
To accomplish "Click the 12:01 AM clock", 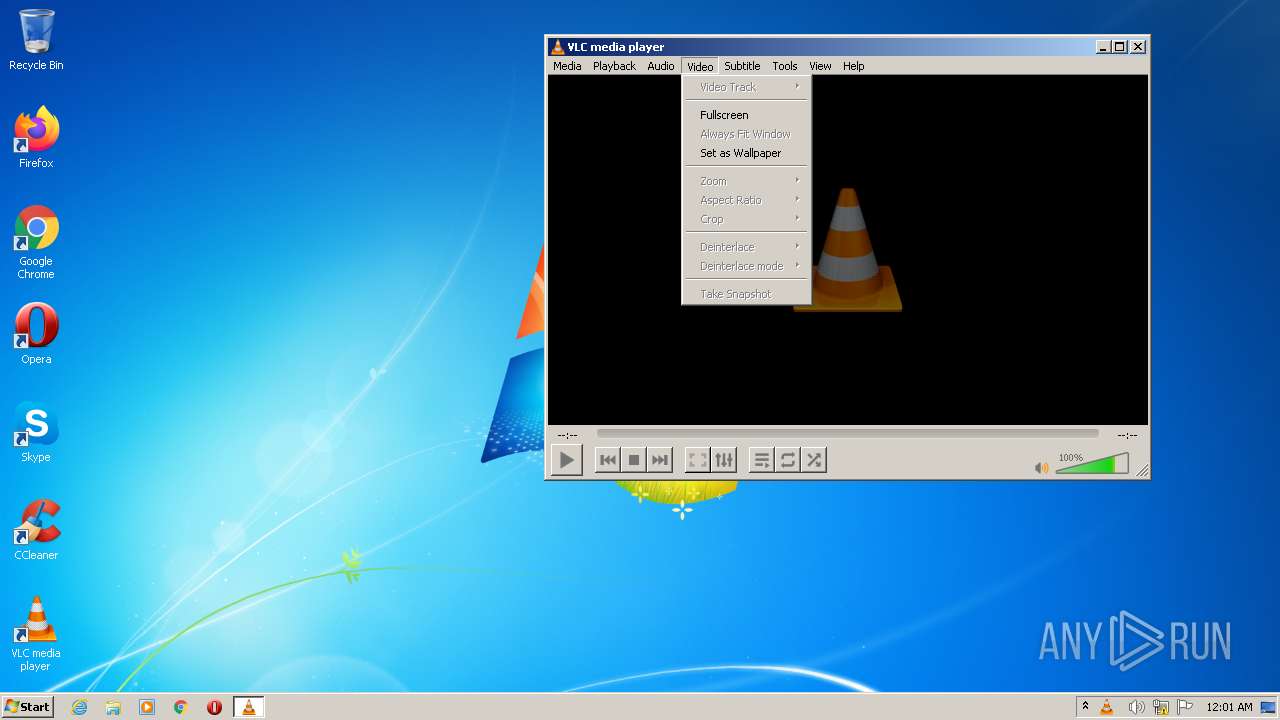I will [x=1229, y=707].
